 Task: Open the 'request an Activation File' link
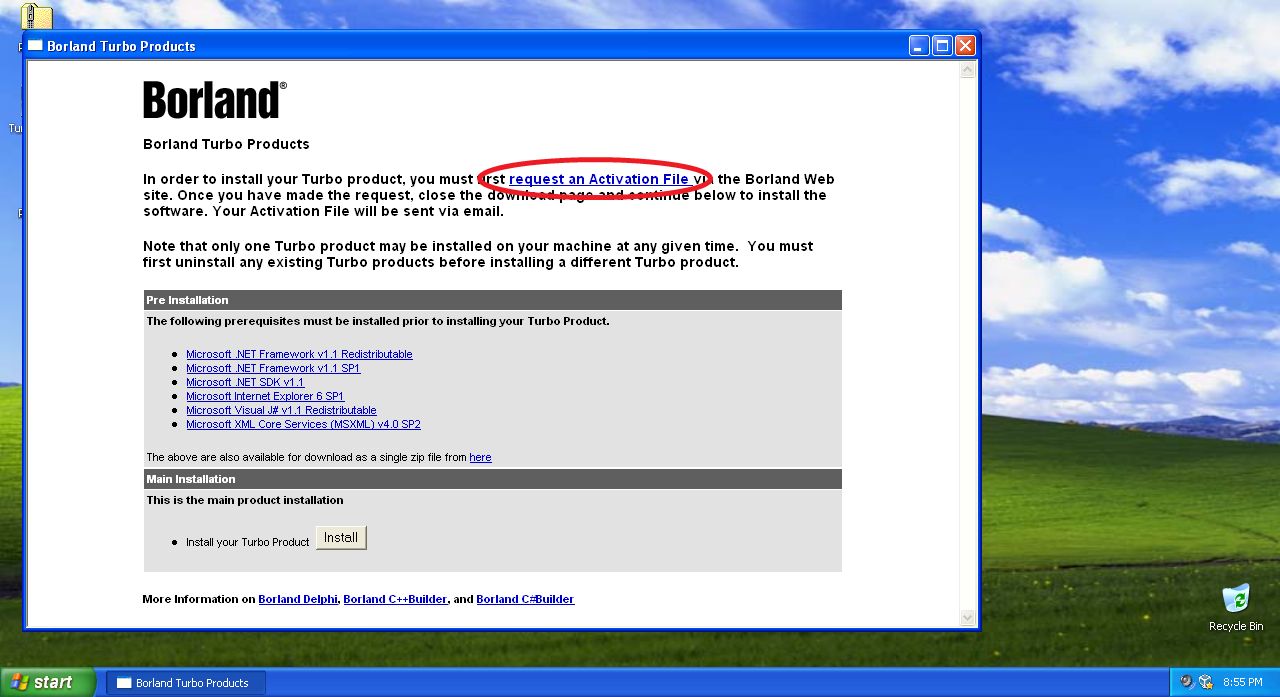click(x=598, y=179)
